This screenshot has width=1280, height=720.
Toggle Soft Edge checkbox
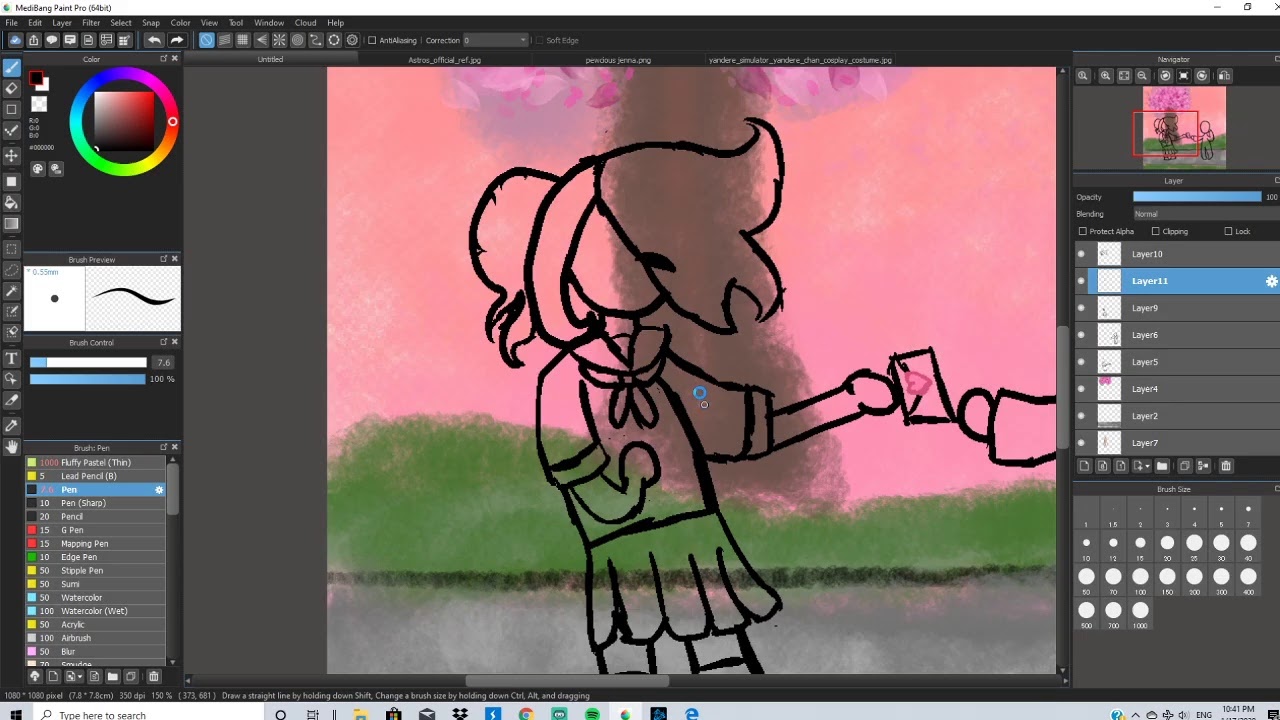coord(539,40)
